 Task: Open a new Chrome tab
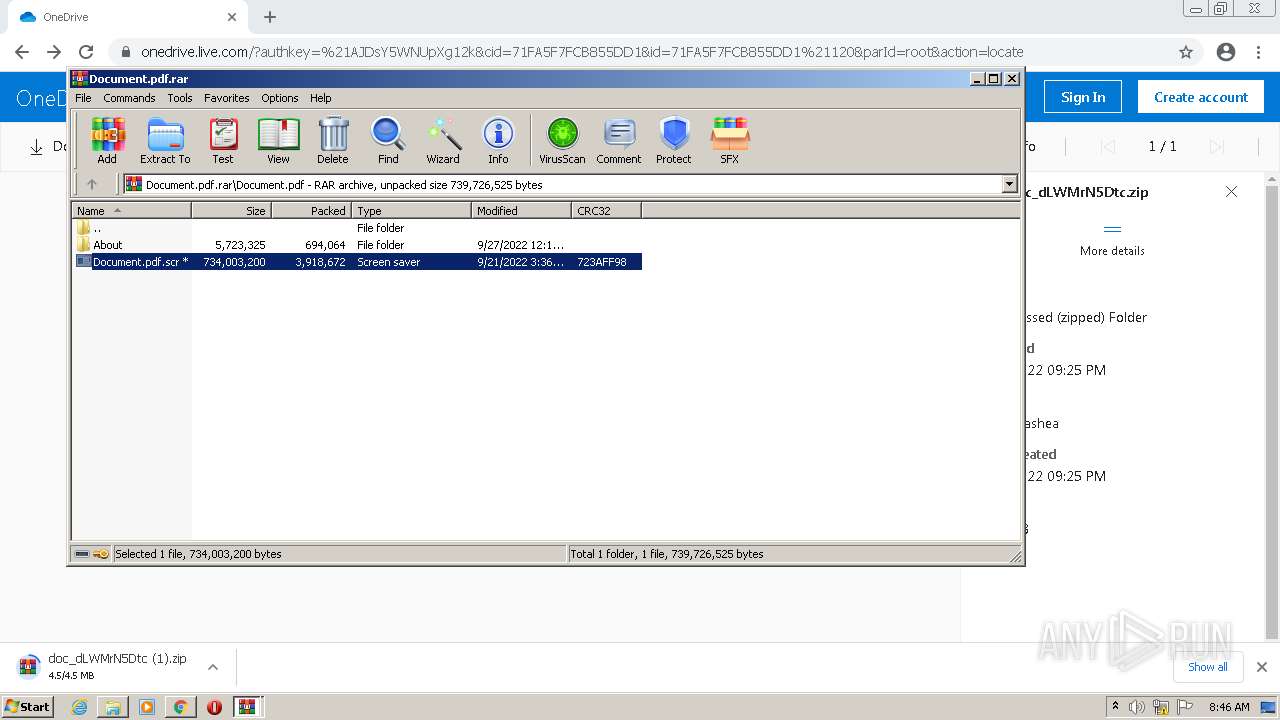pos(270,17)
